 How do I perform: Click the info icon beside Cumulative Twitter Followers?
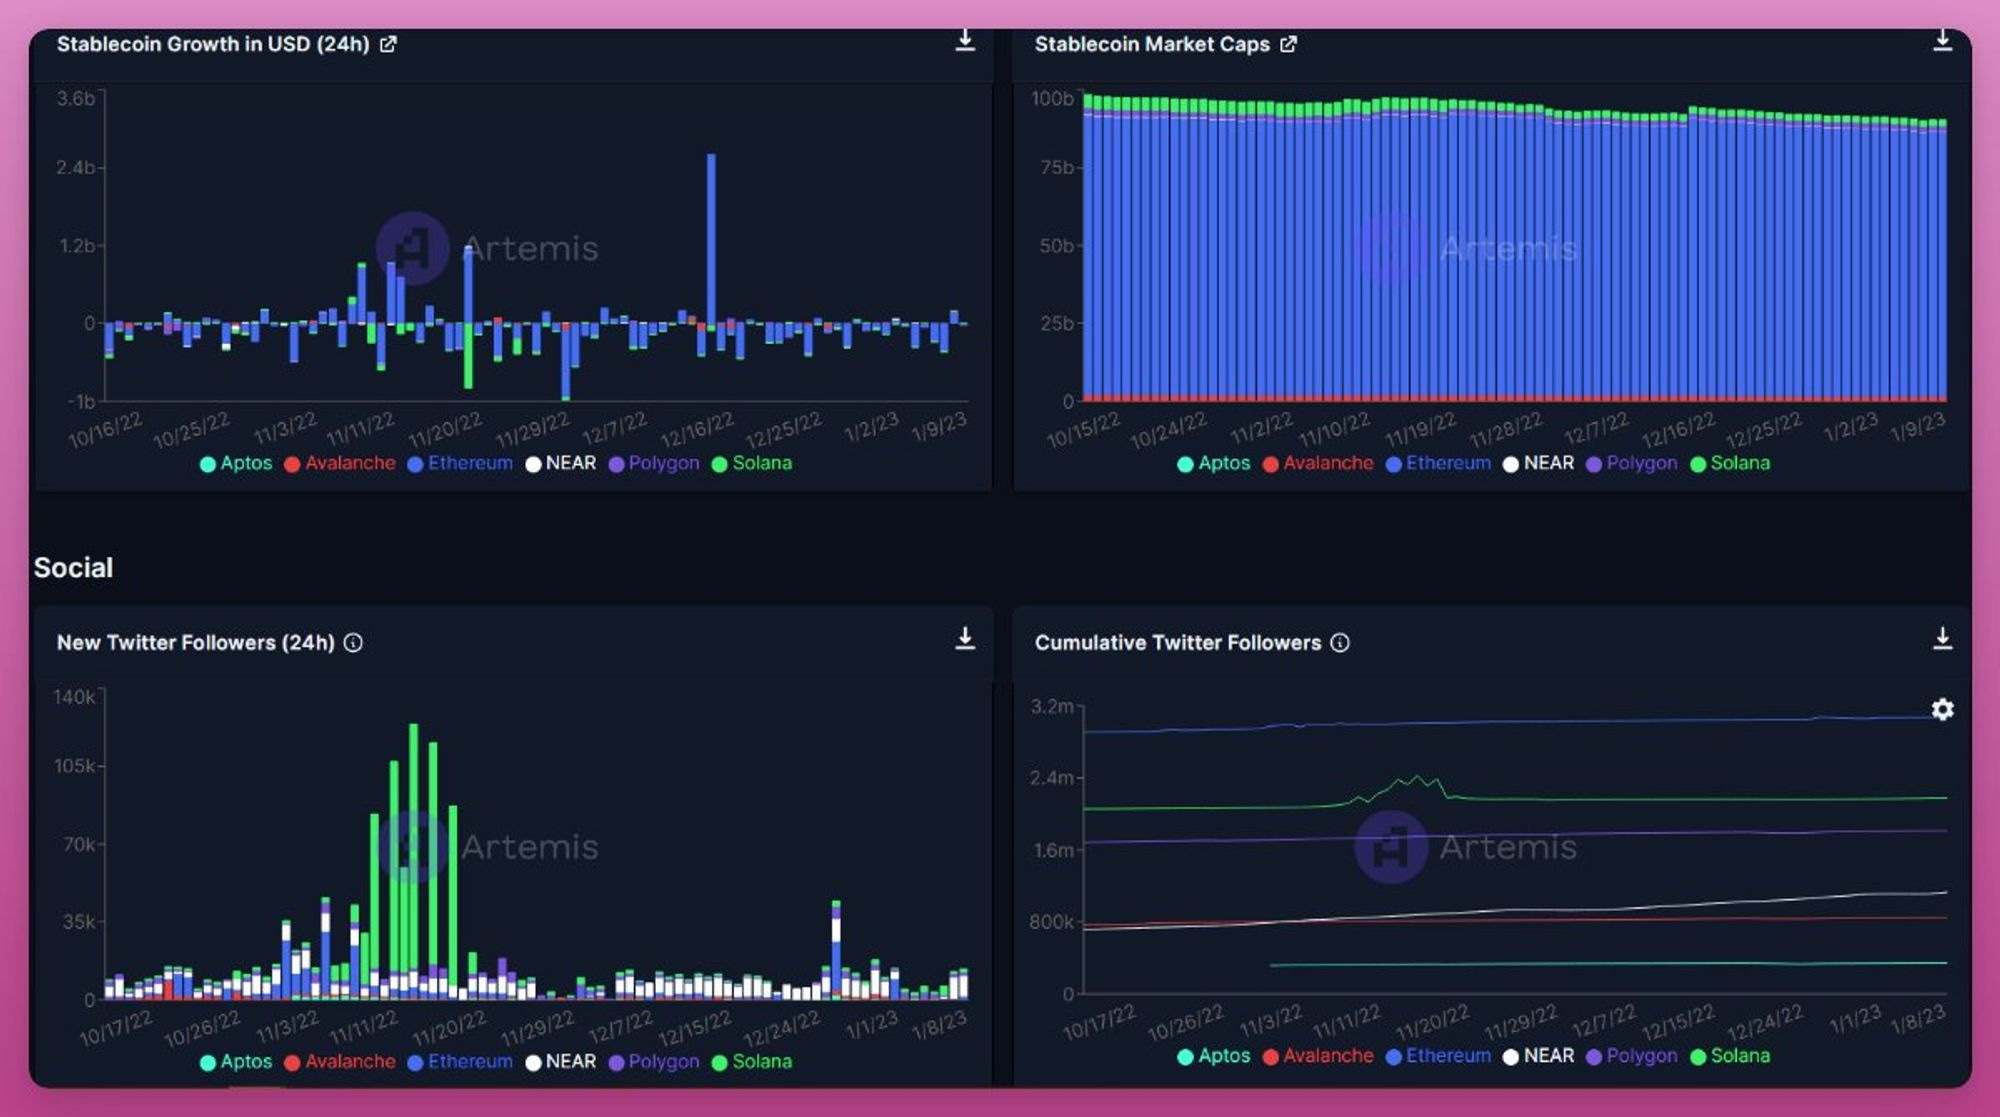pos(1340,643)
